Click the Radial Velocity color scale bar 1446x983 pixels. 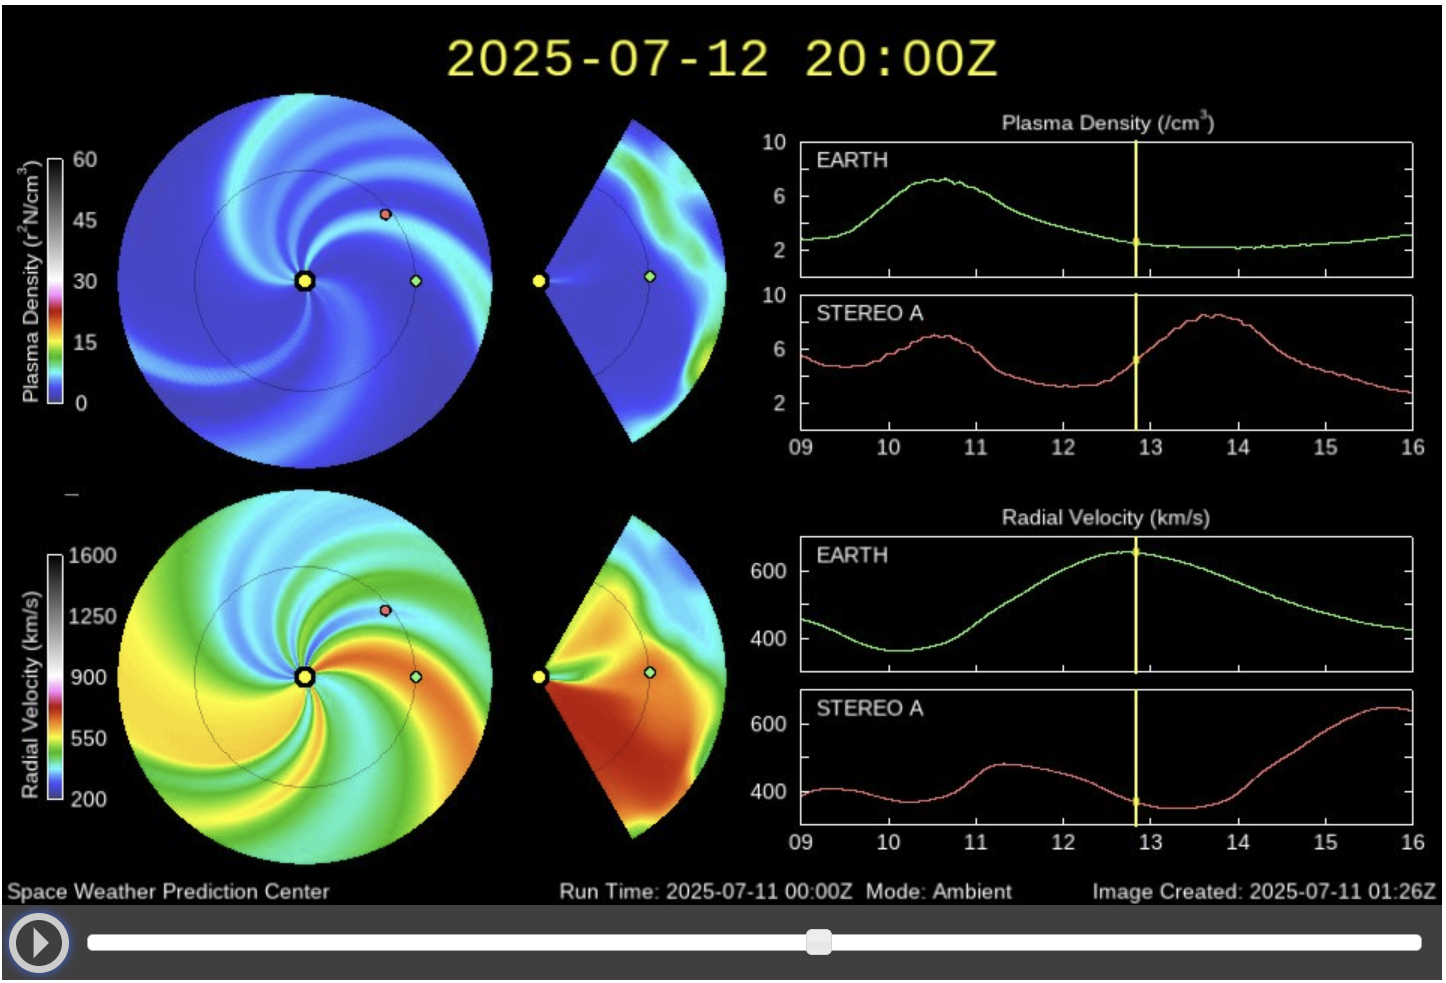coord(55,677)
